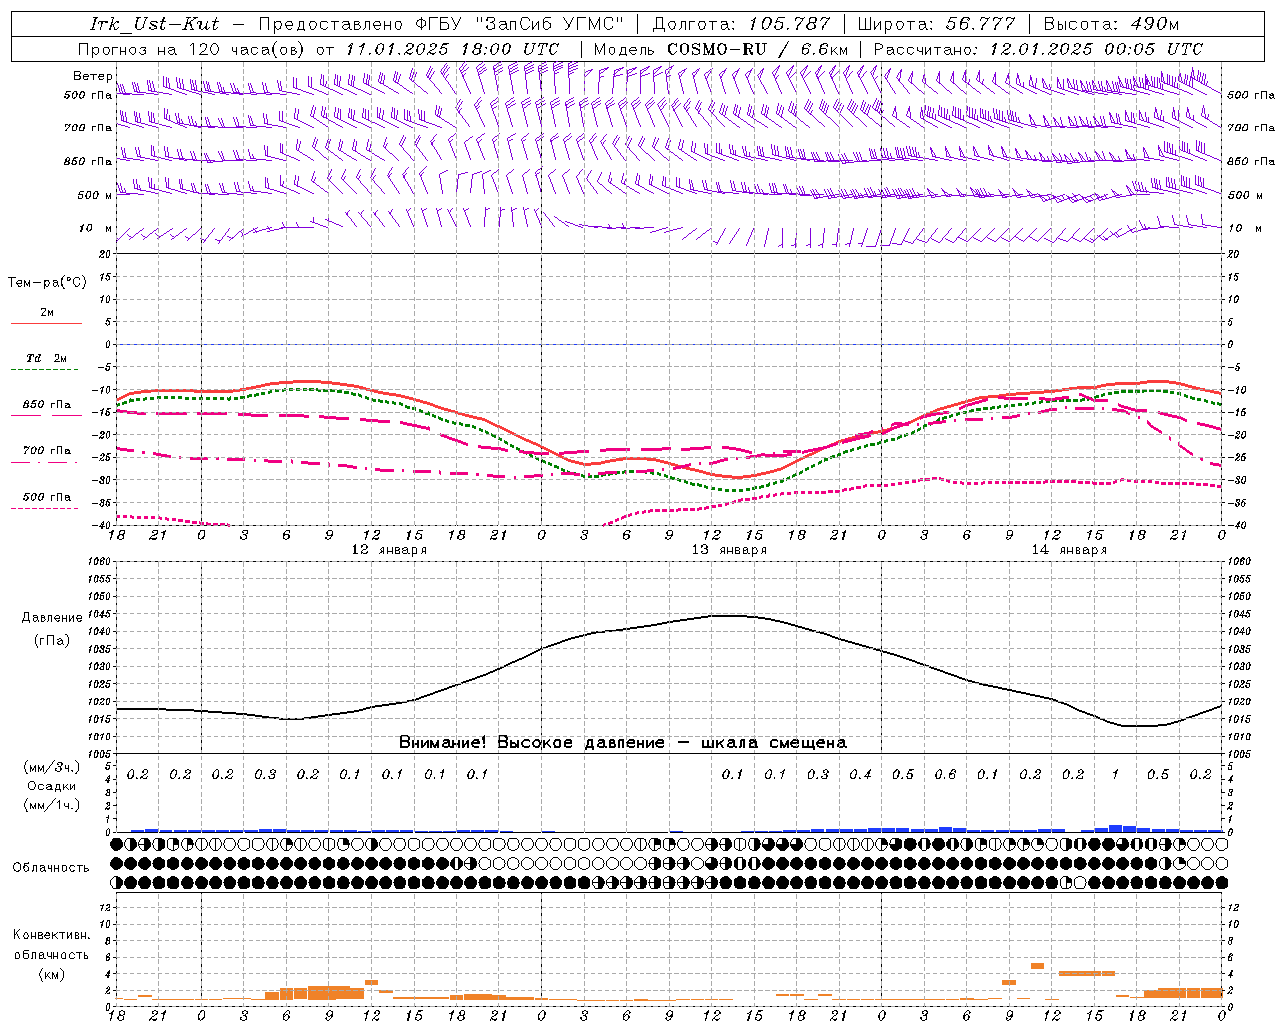Image resolution: width=1280 pixels, height=1024 pixels.
Task: Select the Высота: 490м header text
Action: (1111, 24)
